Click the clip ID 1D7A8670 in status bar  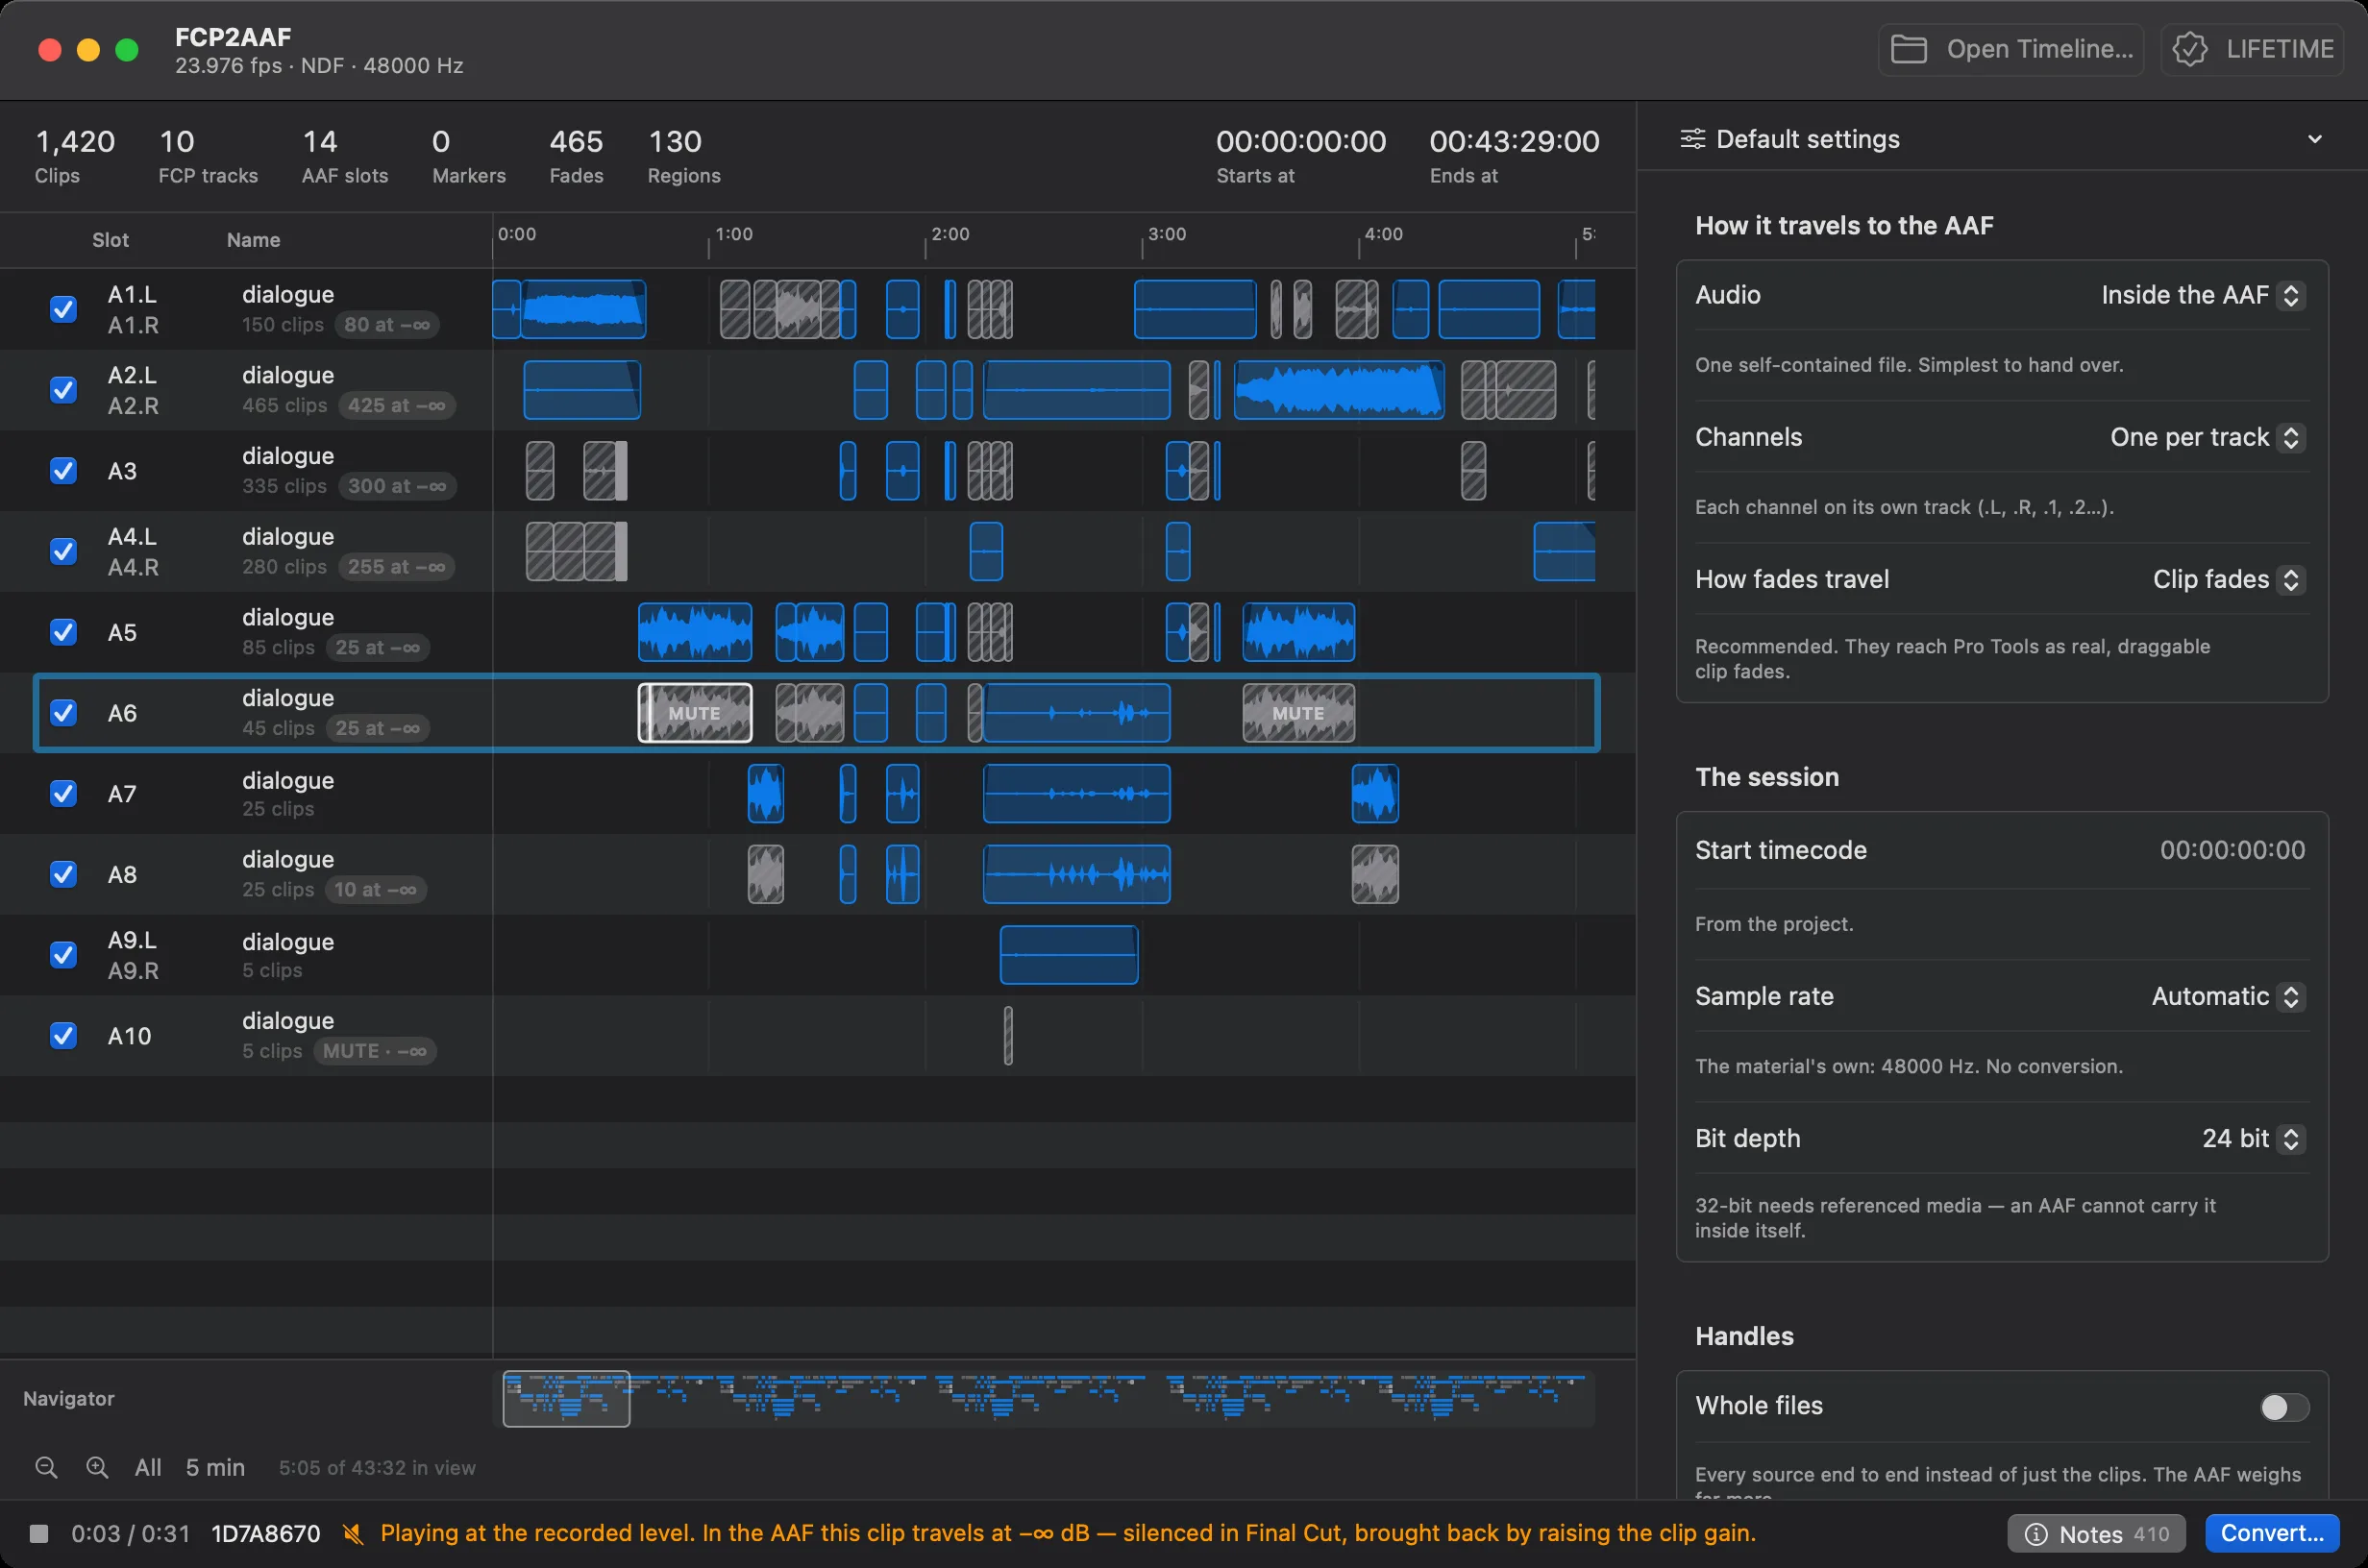265,1534
